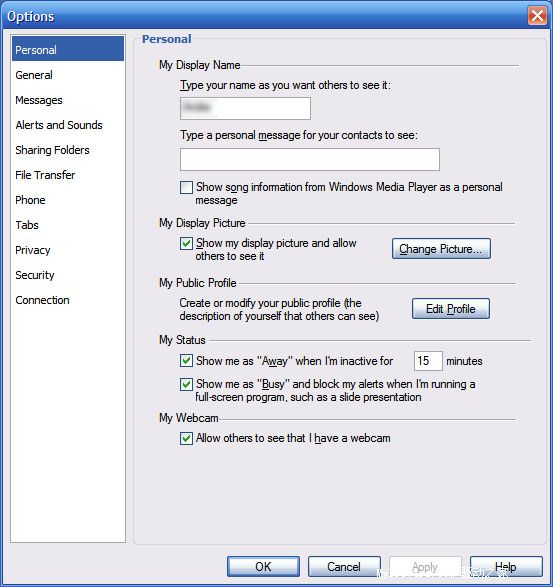Screen dimensions: 553x587
Task: Uncheck Show my display picture checkbox
Action: point(186,243)
